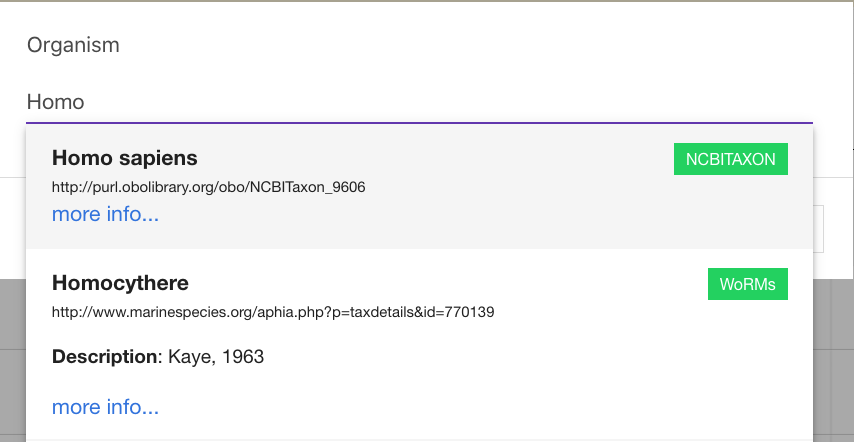
Task: Select the Homo sapiens suggestion title
Action: [125, 158]
